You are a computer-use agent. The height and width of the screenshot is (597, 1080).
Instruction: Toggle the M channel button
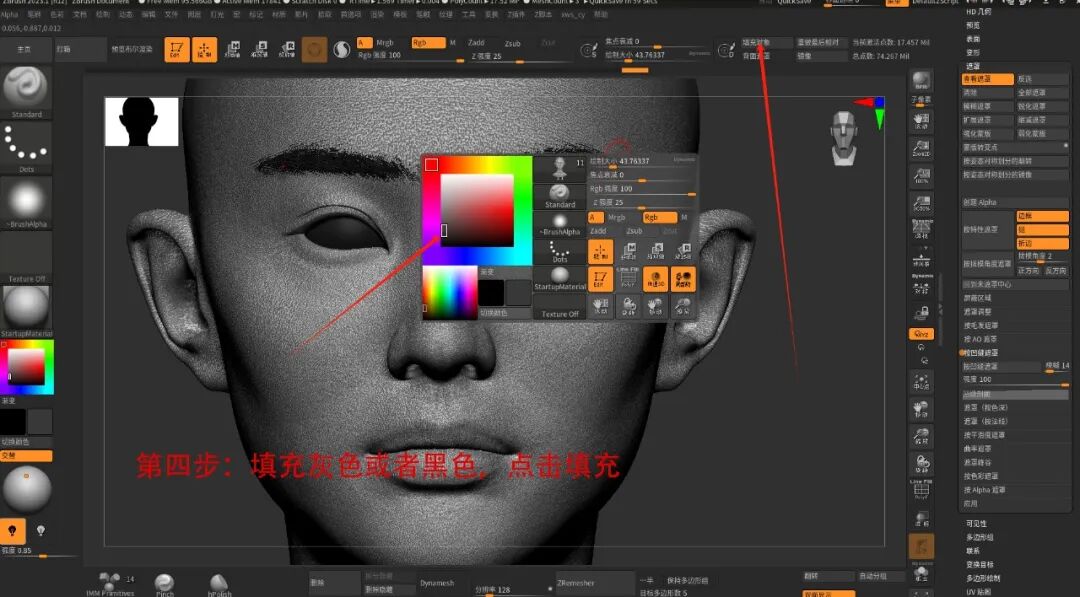pos(451,44)
